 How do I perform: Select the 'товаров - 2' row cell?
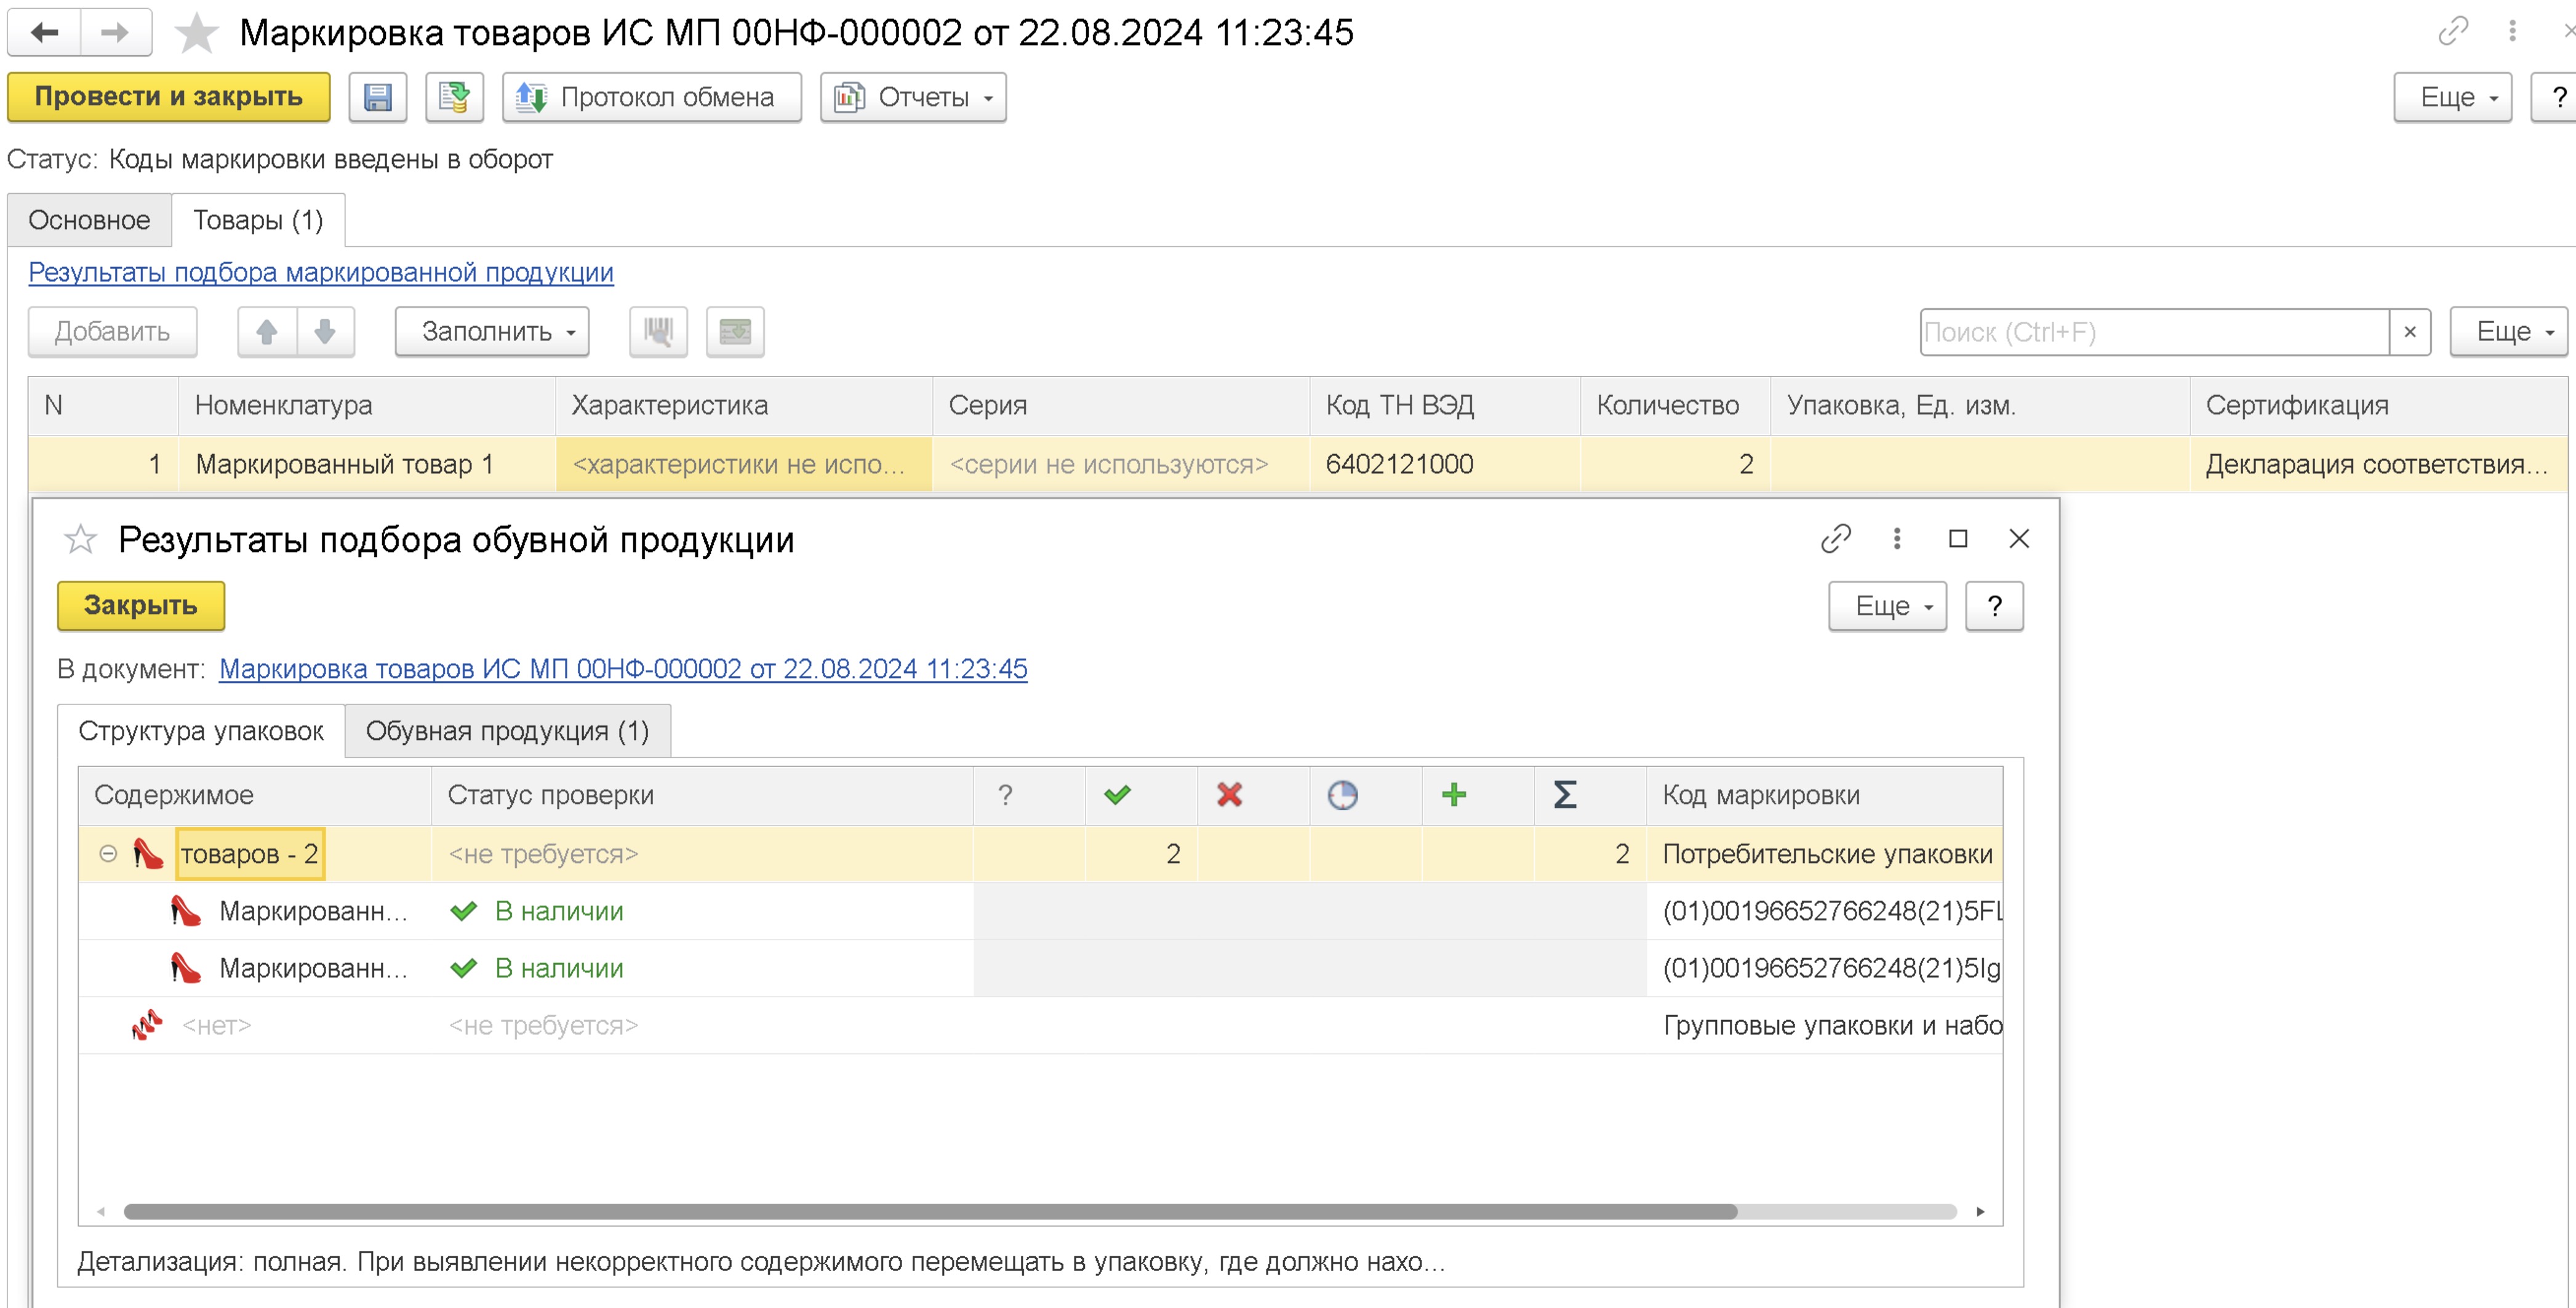click(250, 854)
